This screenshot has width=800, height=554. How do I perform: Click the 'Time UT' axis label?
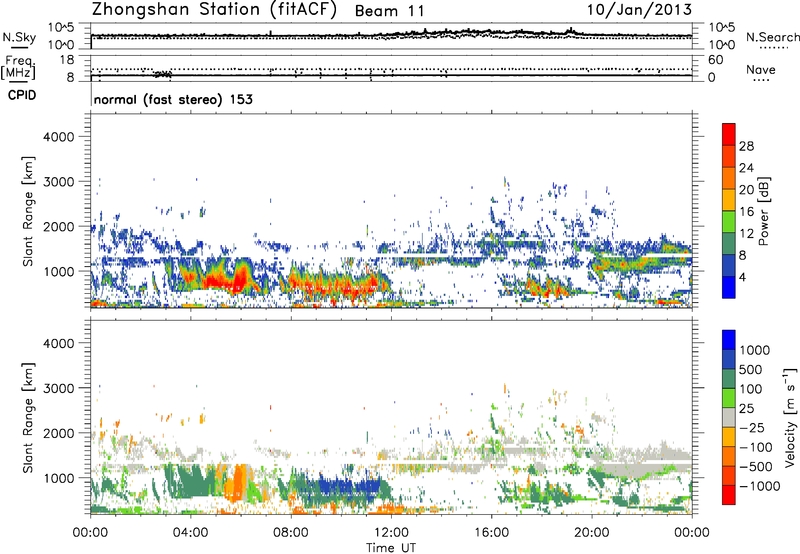[391, 548]
